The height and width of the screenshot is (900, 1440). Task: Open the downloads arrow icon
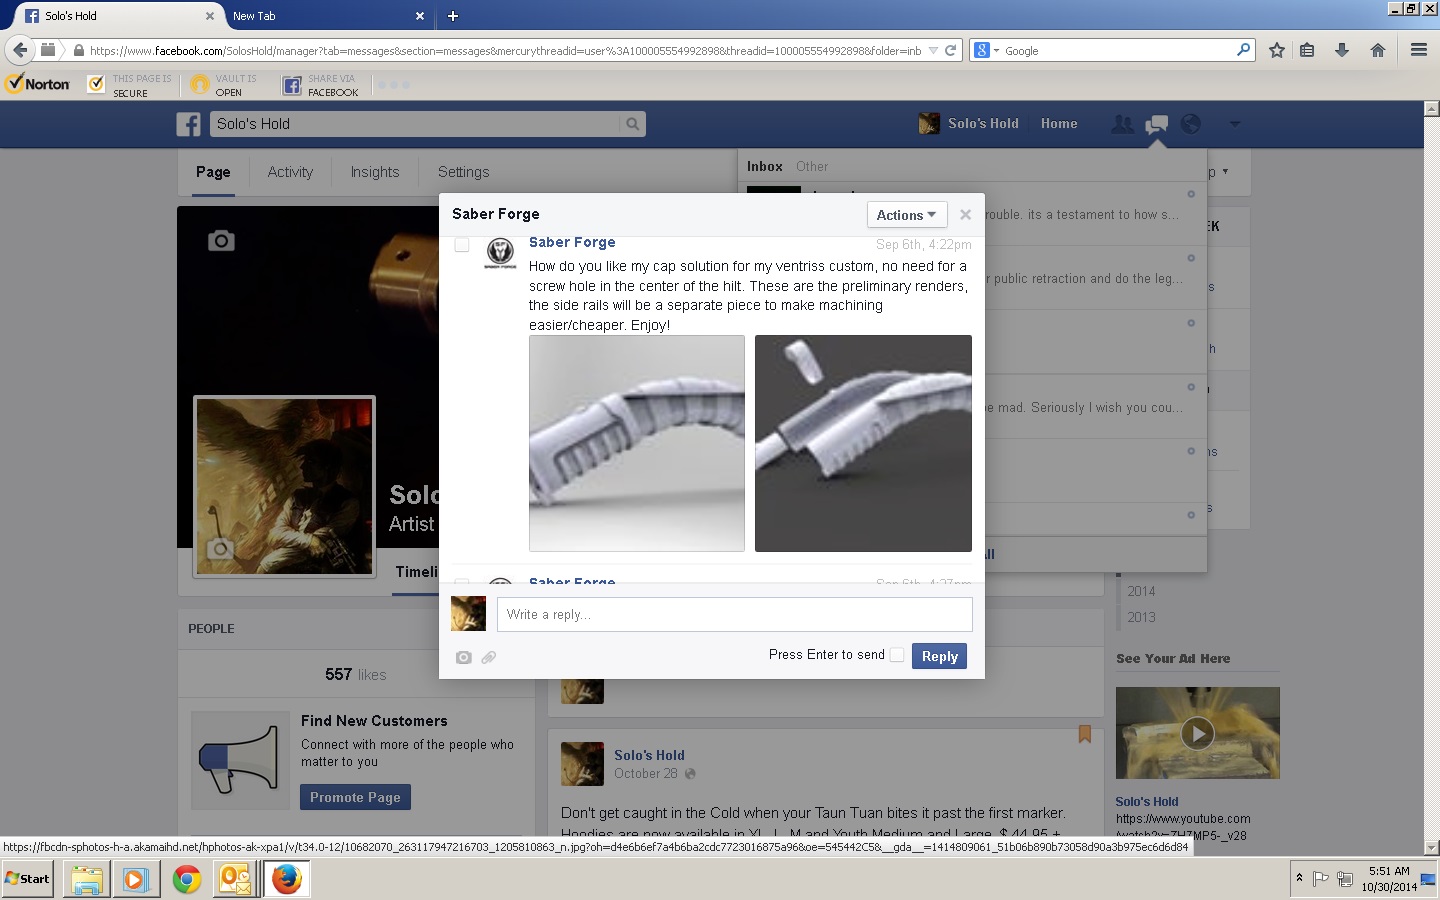(x=1342, y=50)
